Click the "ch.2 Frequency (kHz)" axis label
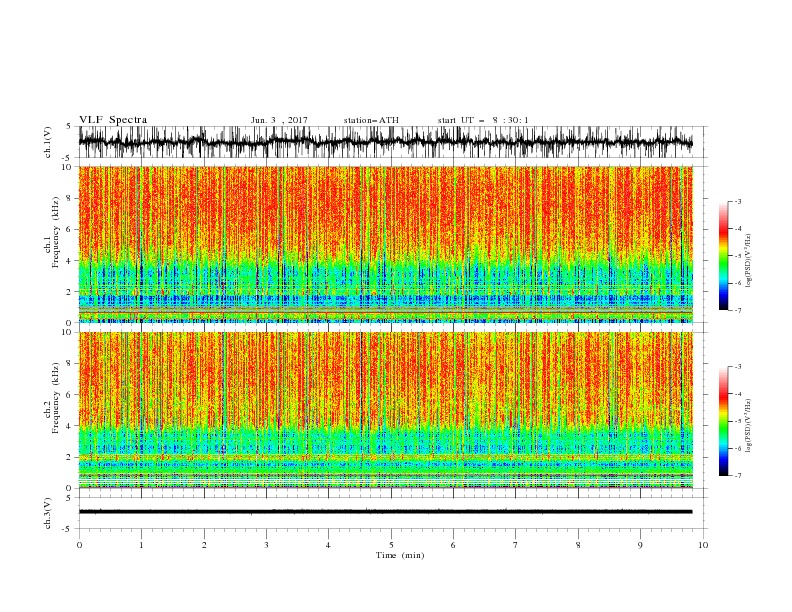 pos(53,398)
